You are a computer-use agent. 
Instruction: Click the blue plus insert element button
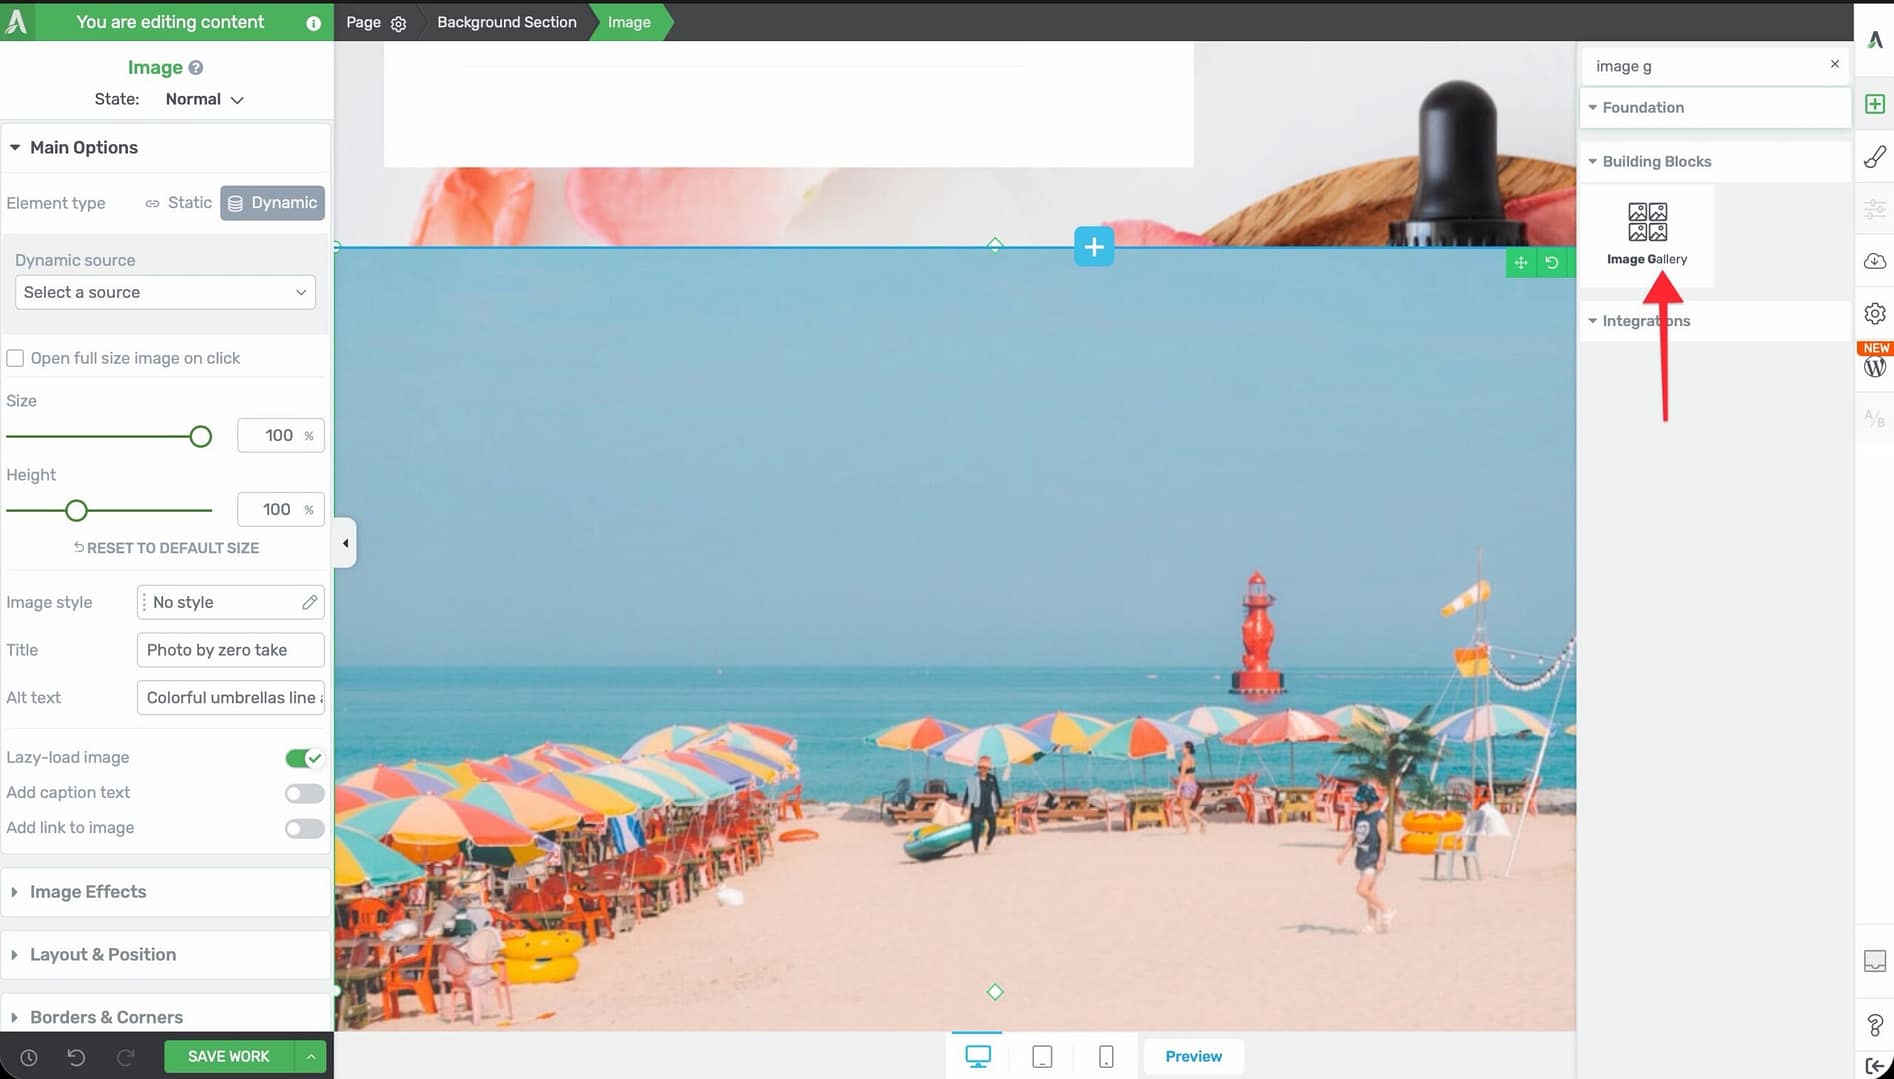tap(1093, 247)
